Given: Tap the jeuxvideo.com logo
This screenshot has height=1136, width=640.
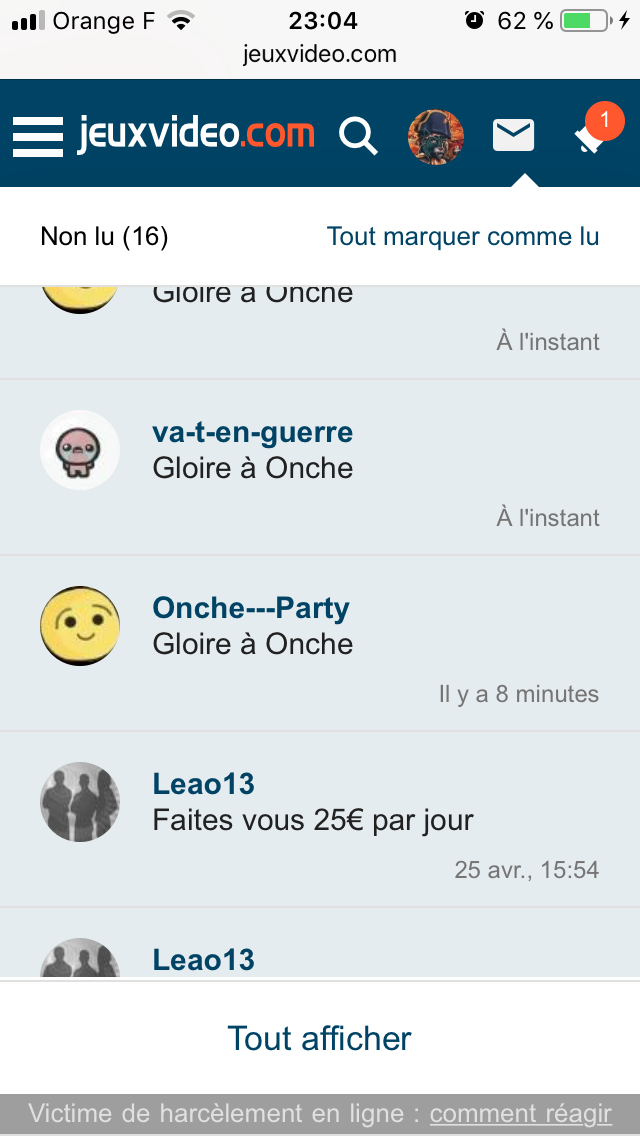Looking at the screenshot, I should [x=196, y=134].
